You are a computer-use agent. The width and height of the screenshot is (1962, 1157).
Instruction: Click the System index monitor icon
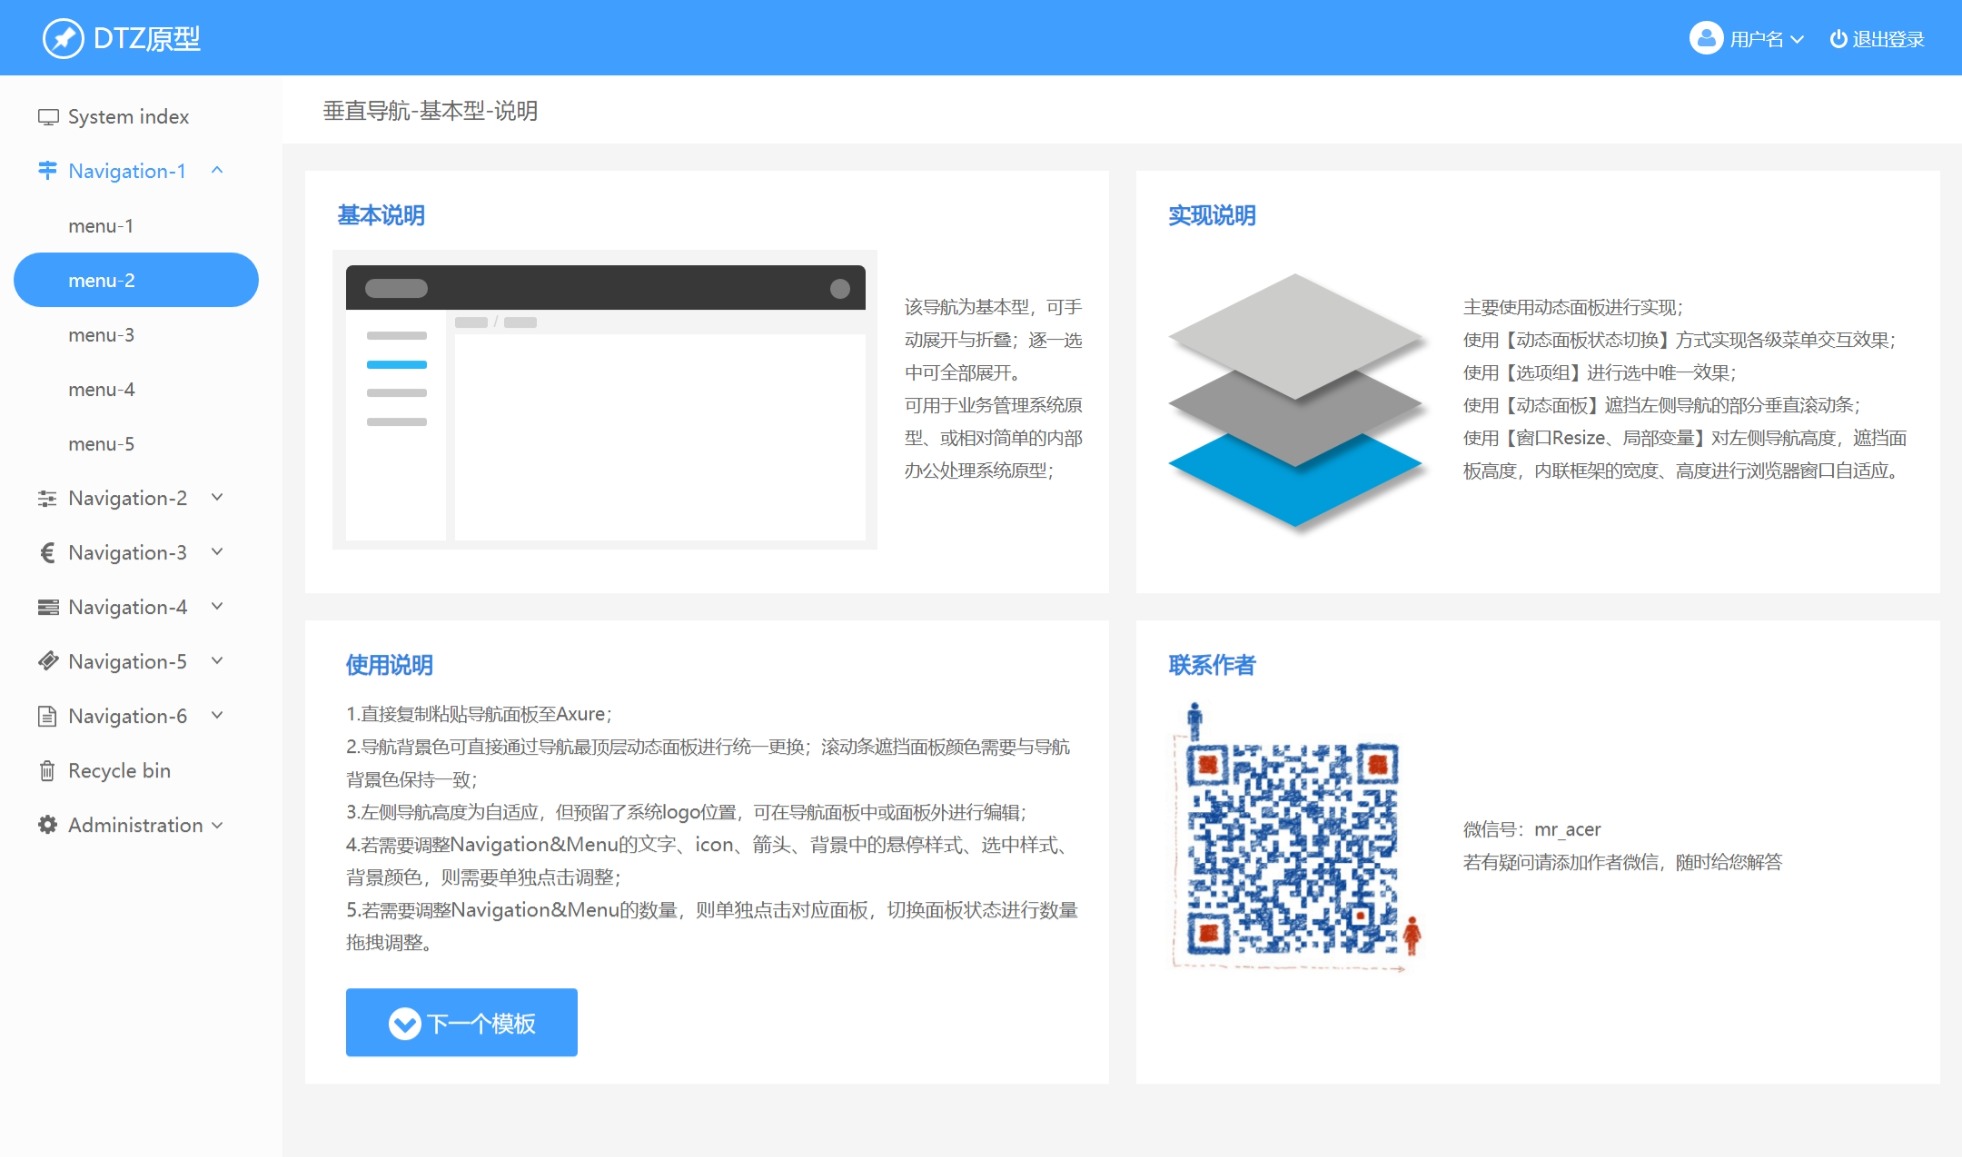[x=48, y=117]
